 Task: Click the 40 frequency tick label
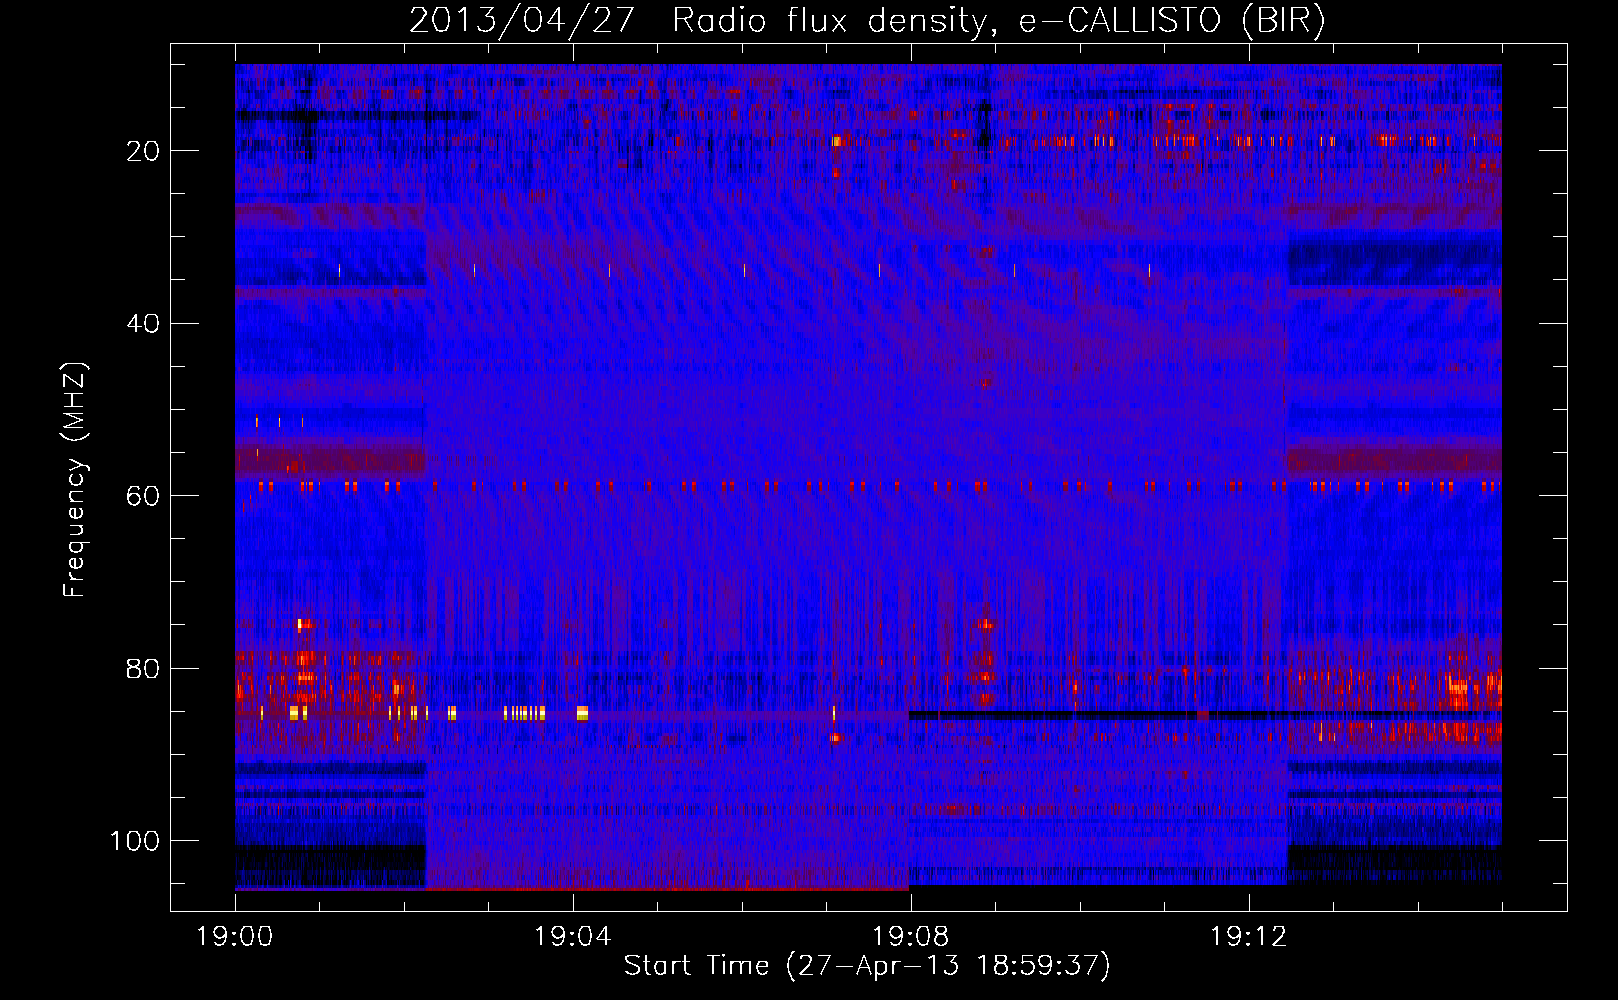pos(143,324)
